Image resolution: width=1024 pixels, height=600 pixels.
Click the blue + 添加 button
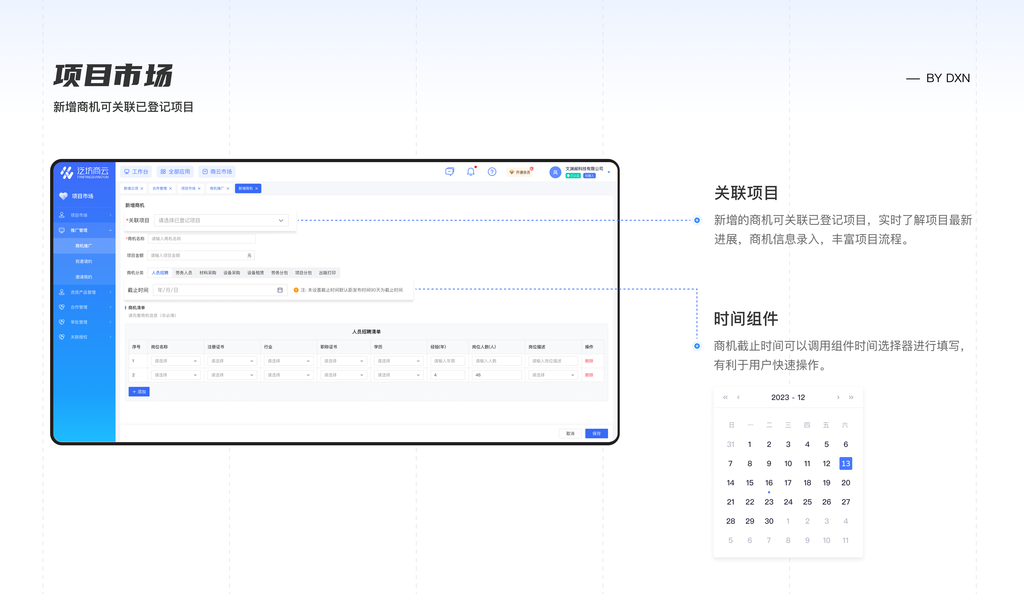(x=139, y=392)
